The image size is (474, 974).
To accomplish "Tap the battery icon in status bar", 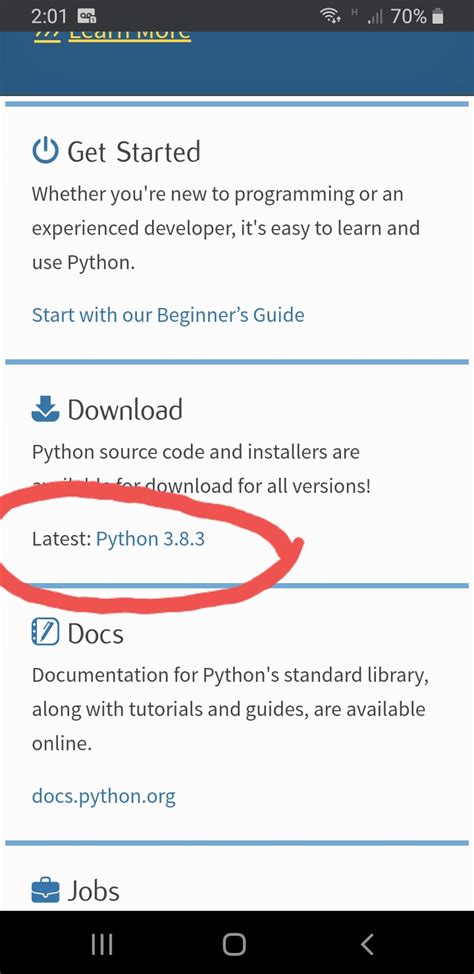I will 438,17.
